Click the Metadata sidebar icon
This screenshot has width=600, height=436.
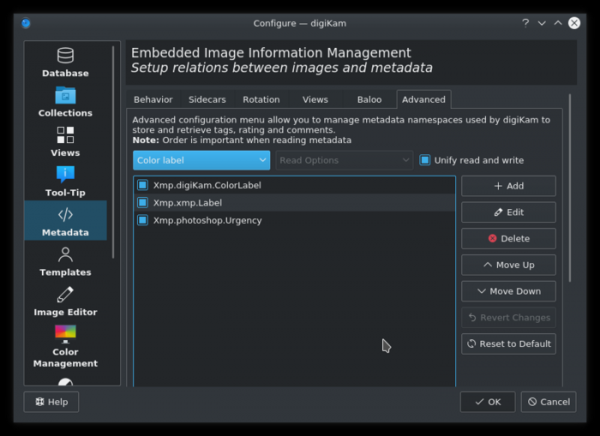[65, 221]
